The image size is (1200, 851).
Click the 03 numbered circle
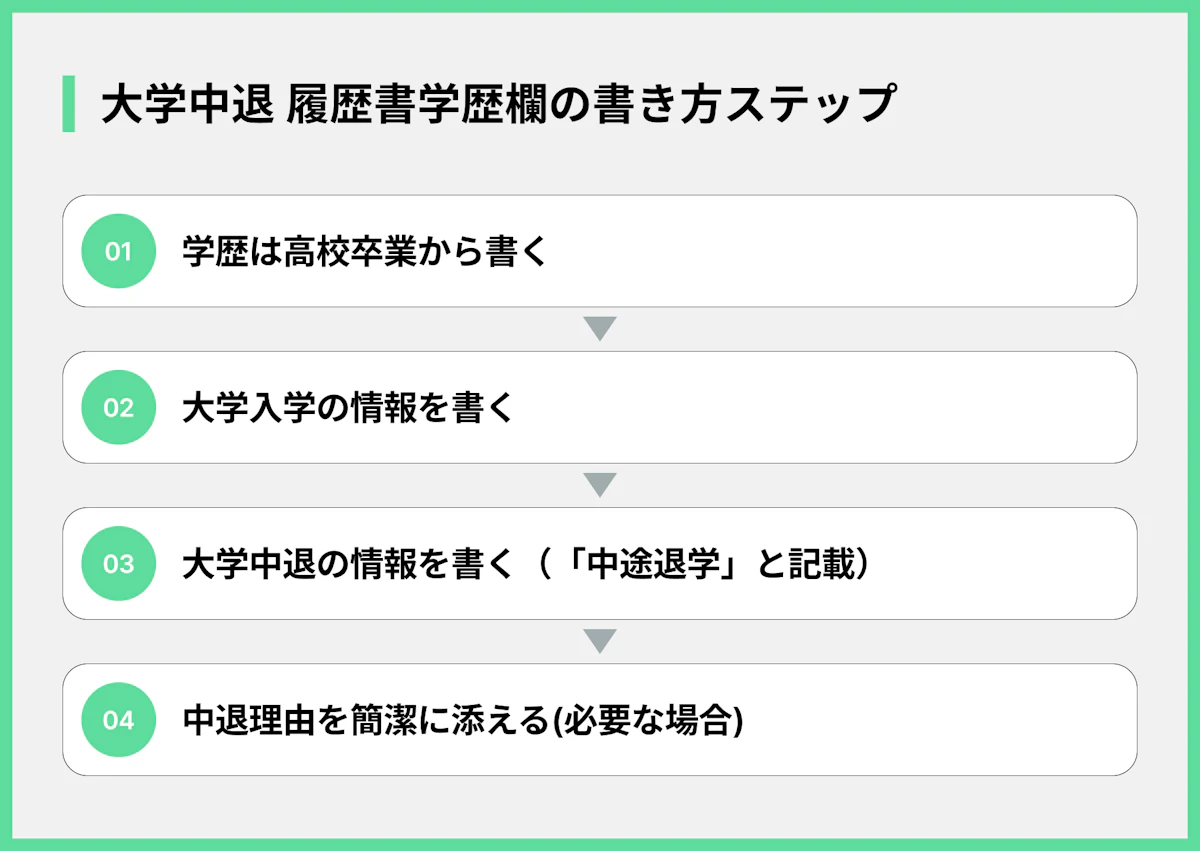(x=118, y=563)
